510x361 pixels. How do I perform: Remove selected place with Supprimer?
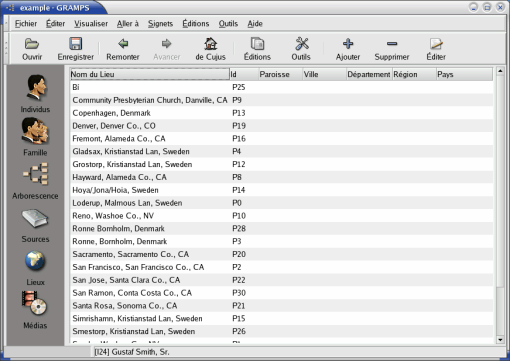click(392, 49)
